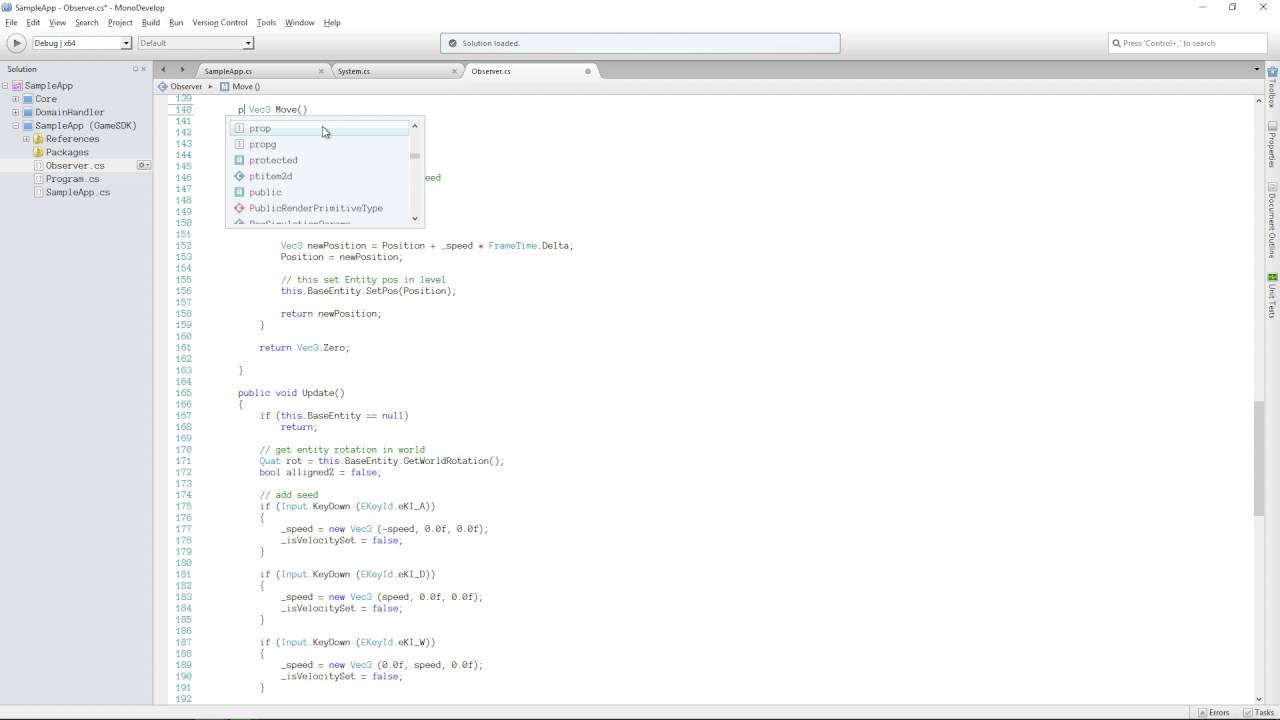Select the References folder
This screenshot has height=720, width=1280.
[x=72, y=139]
